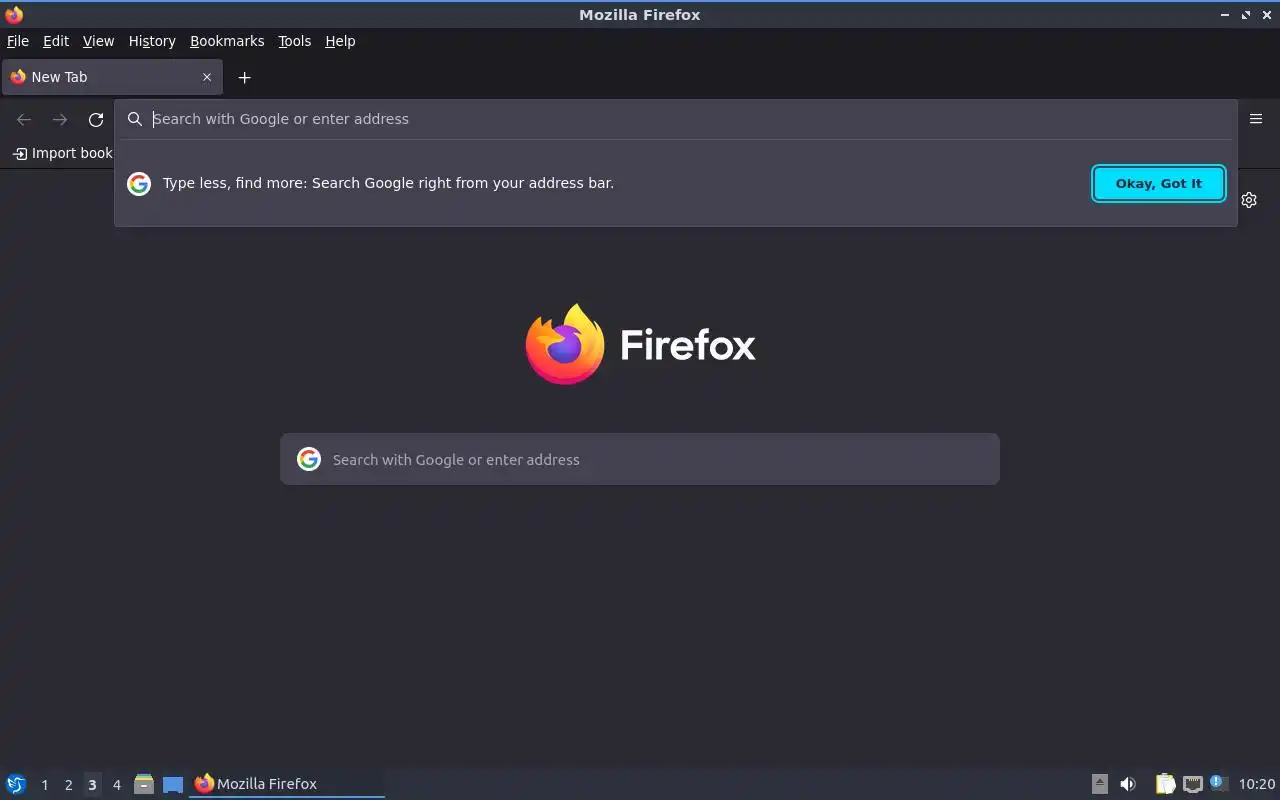
Task: Maximize the Firefox window
Action: point(1246,15)
